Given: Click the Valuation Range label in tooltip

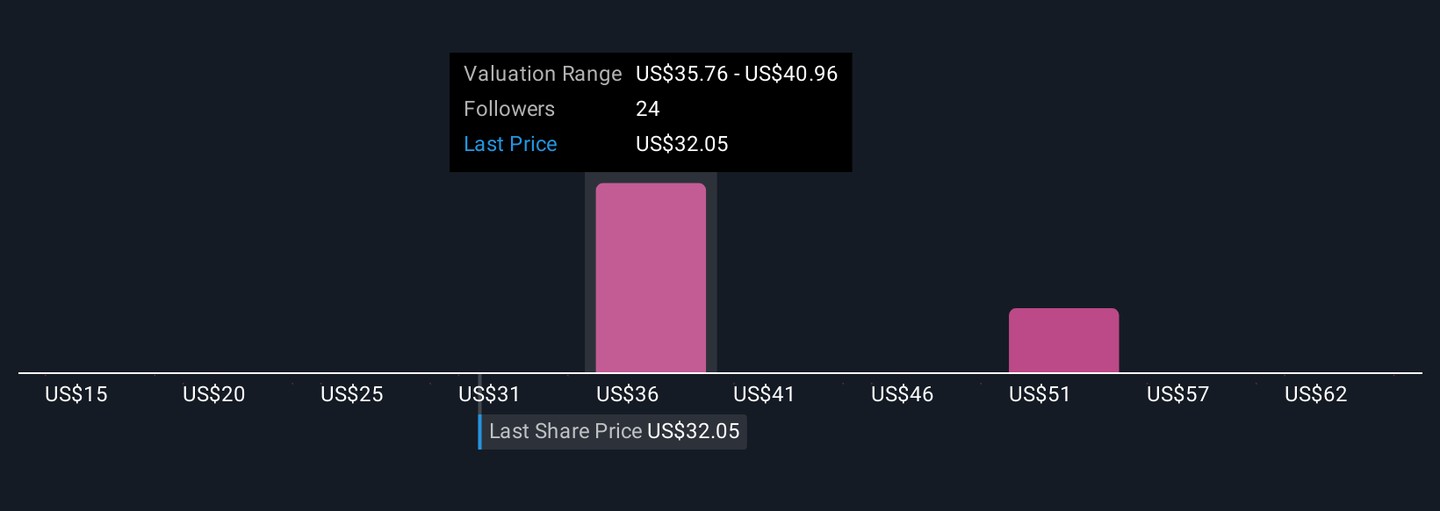Looking at the screenshot, I should (542, 74).
